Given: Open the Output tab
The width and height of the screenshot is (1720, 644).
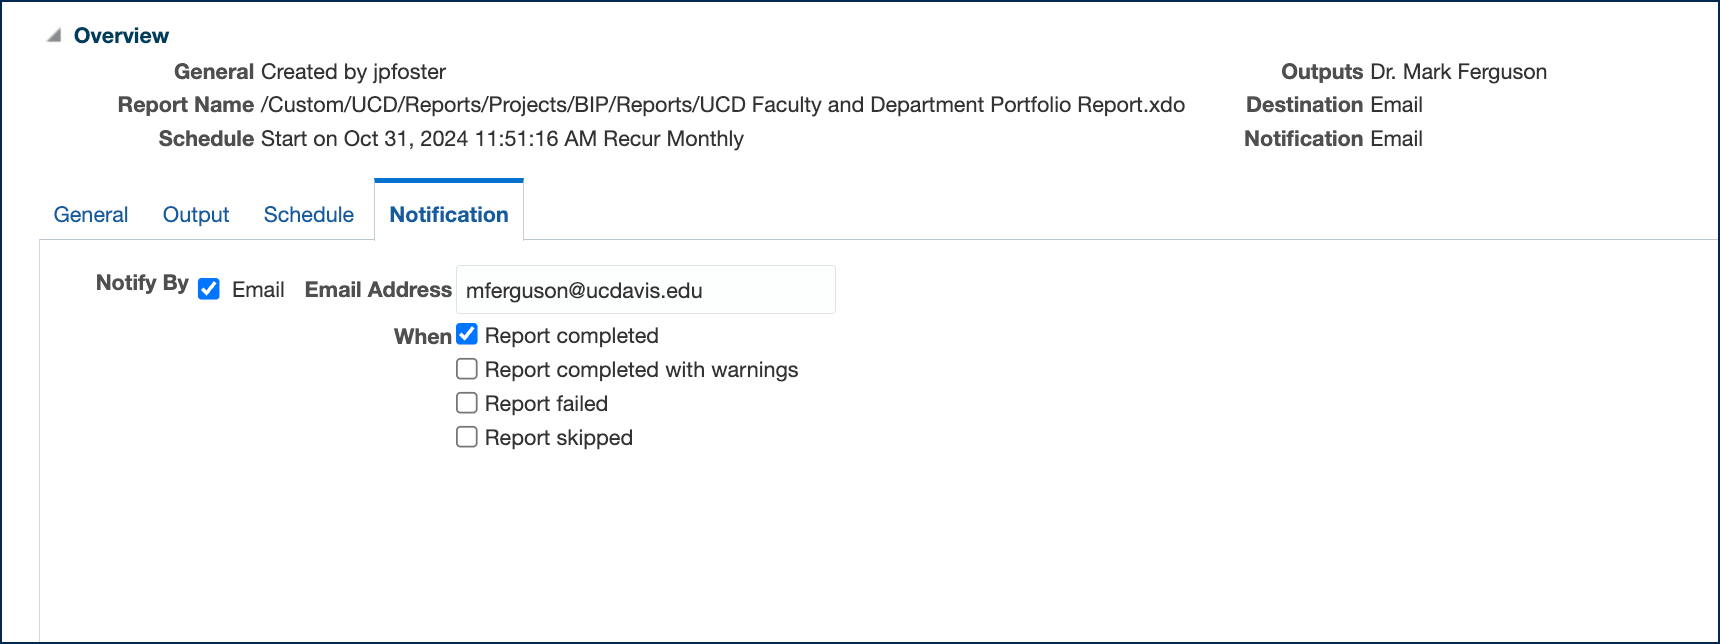Looking at the screenshot, I should pos(196,215).
